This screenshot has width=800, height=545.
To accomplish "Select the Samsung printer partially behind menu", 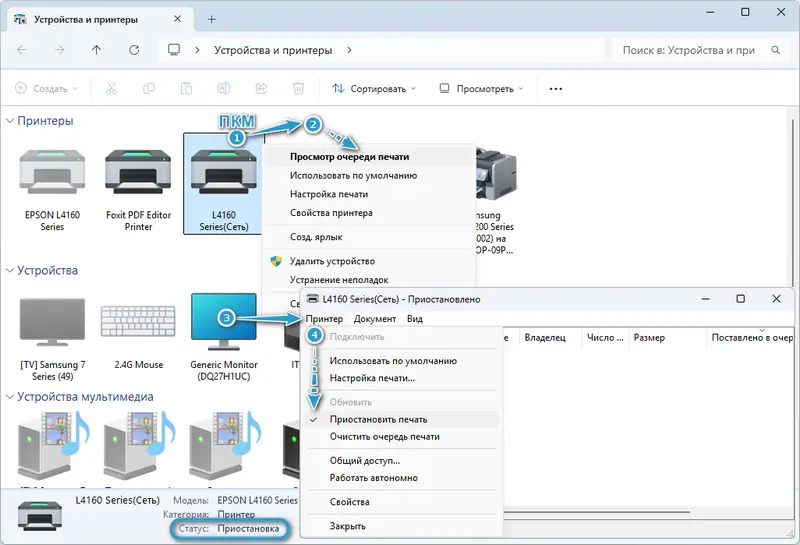I will coord(496,172).
